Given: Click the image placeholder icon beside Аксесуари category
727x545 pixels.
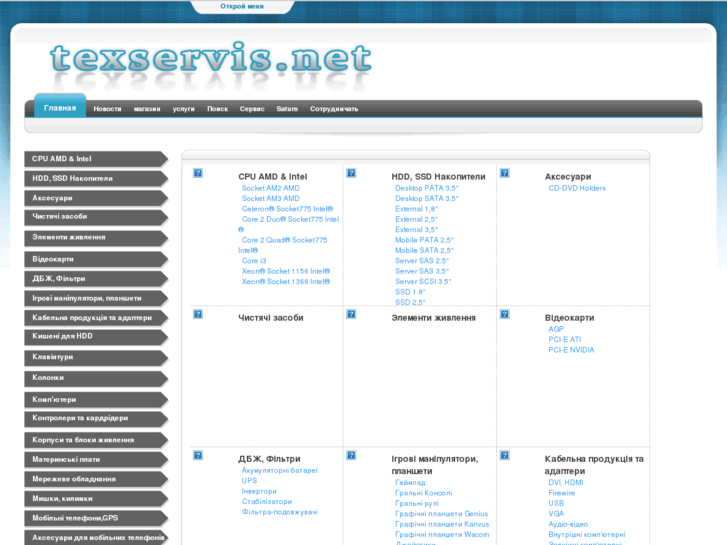Looking at the screenshot, I should 505,173.
